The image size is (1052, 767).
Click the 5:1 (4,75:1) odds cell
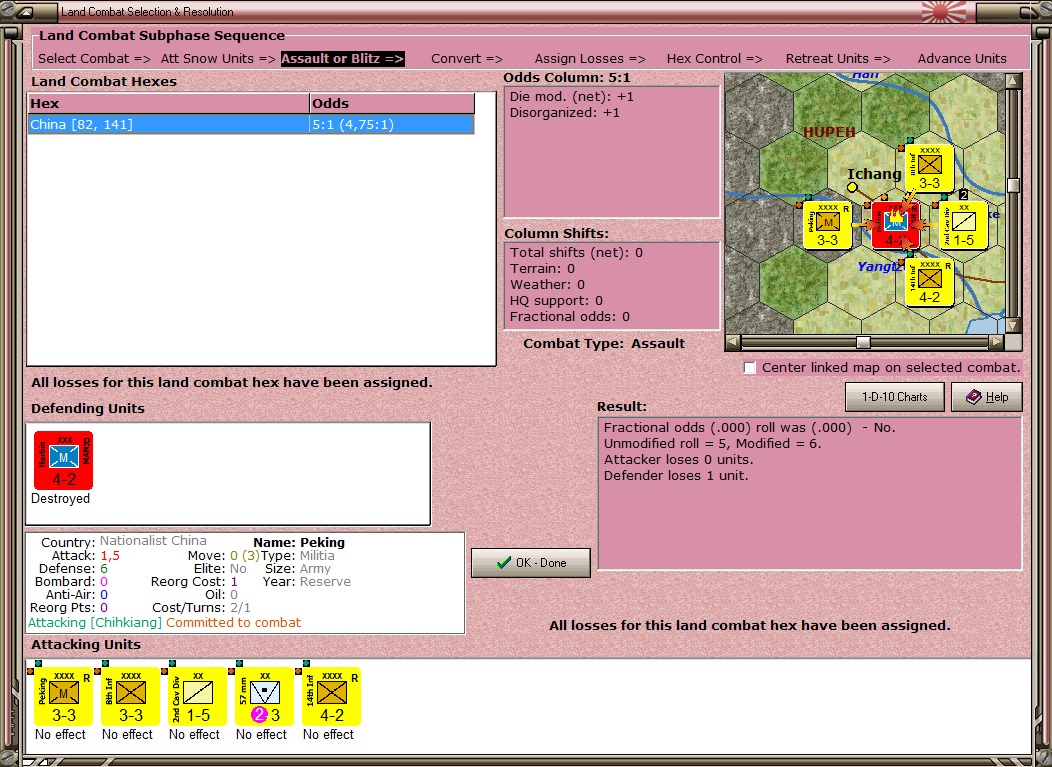392,124
